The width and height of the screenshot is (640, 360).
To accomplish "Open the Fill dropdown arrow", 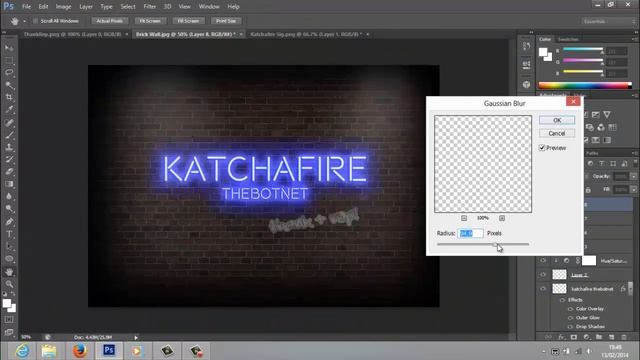I will click(x=634, y=190).
